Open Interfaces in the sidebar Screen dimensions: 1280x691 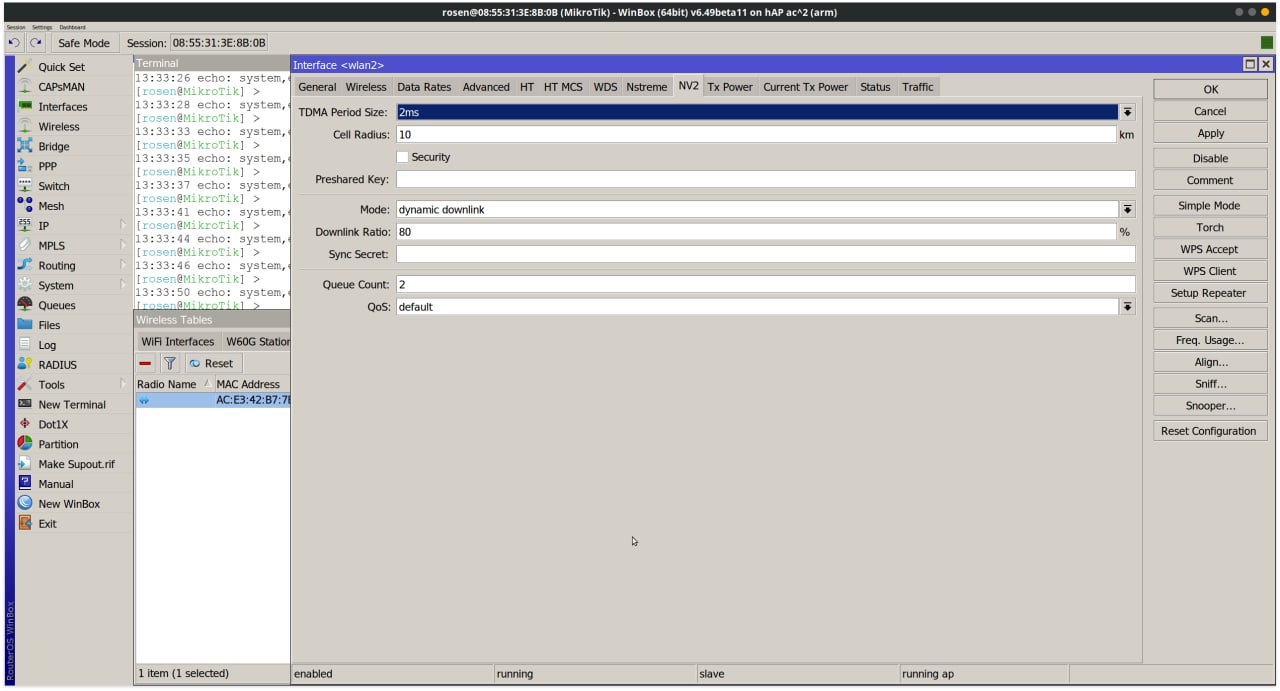pos(62,107)
